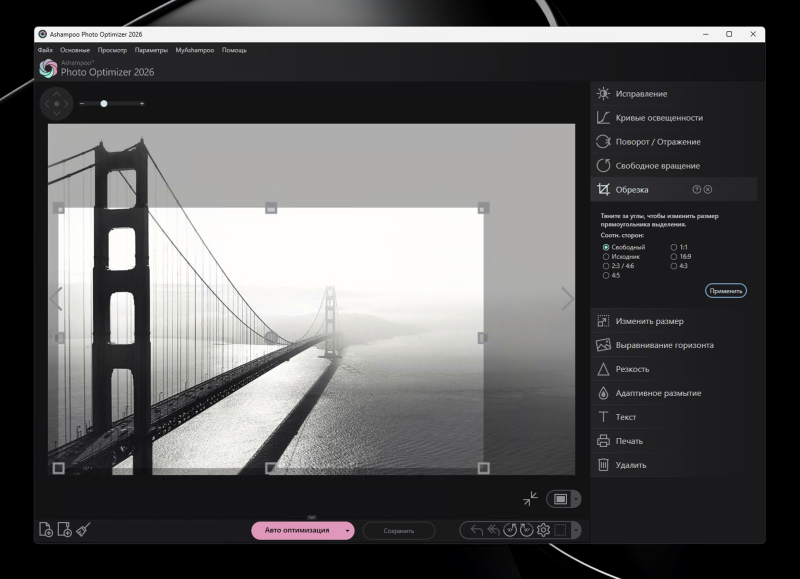Go to next image arrow
This screenshot has height=579, width=800.
567,299
